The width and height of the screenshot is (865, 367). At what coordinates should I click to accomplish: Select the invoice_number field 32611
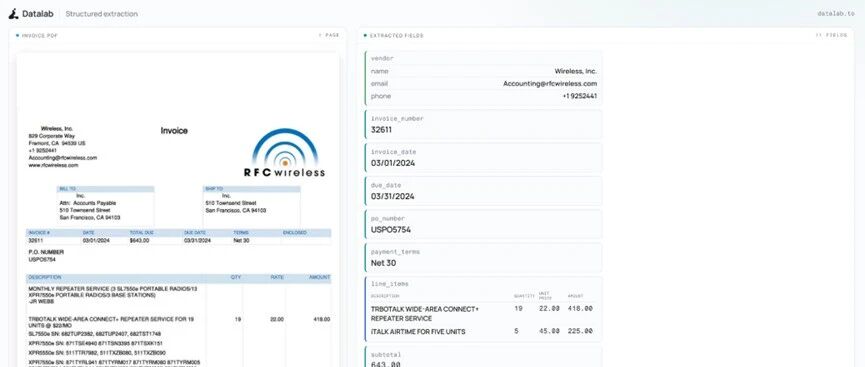point(483,125)
